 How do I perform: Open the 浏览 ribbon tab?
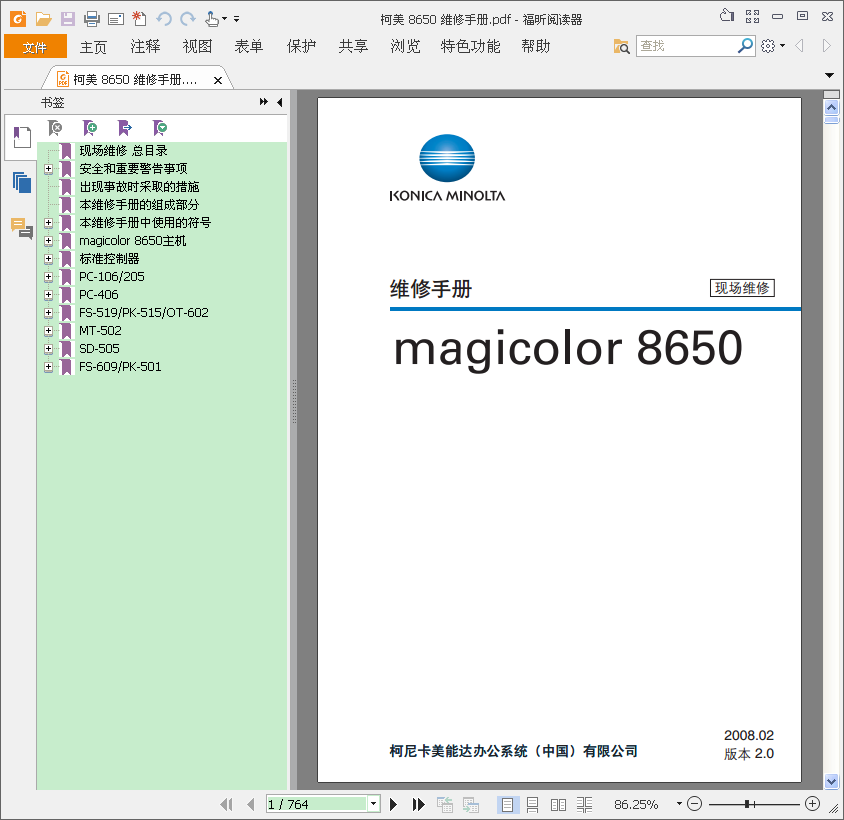pyautogui.click(x=405, y=46)
